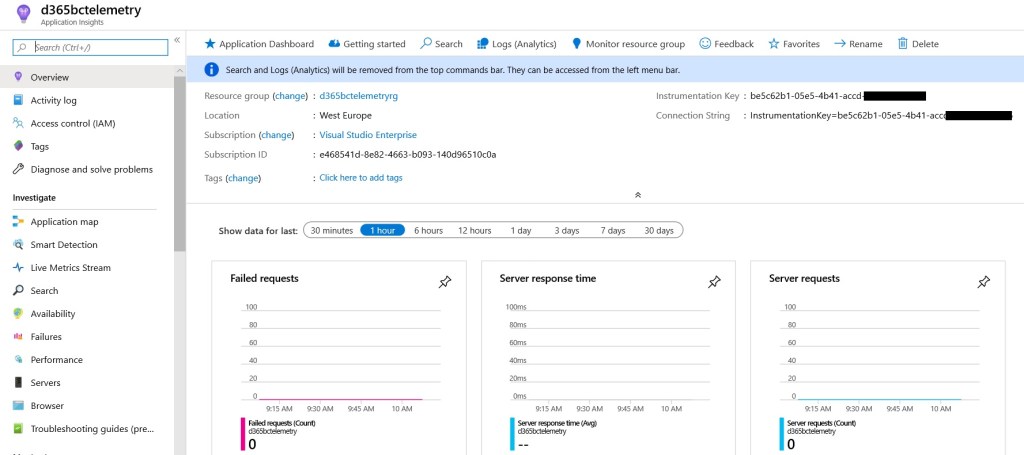
Task: Click the Instrumentation Key value text
Action: (838, 96)
